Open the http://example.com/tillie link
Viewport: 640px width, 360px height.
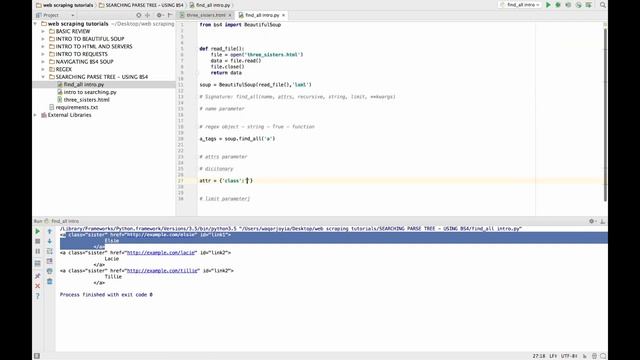(162, 271)
